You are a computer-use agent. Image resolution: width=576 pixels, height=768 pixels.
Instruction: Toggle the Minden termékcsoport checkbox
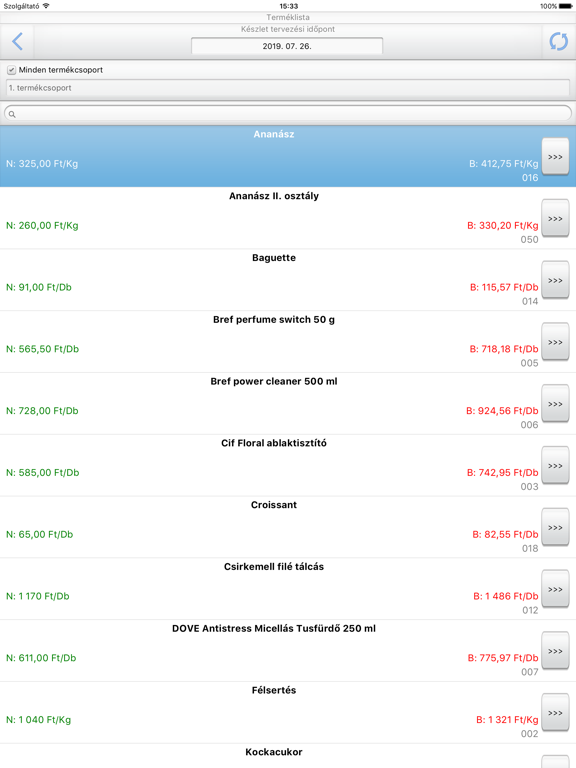pyautogui.click(x=11, y=70)
